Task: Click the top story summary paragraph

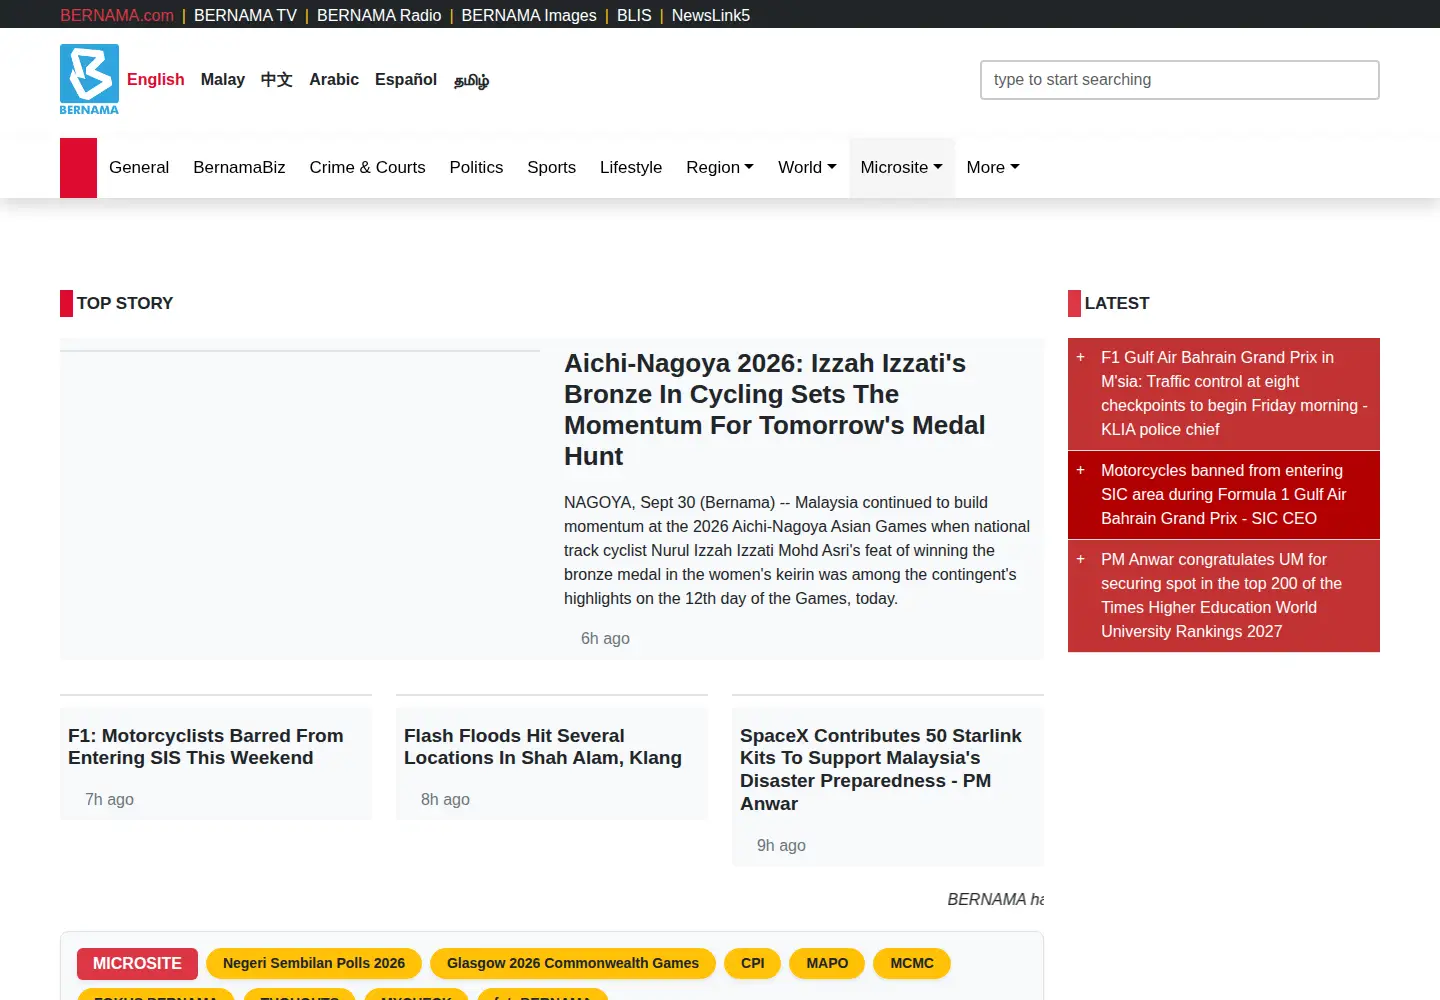Action: pyautogui.click(x=797, y=550)
